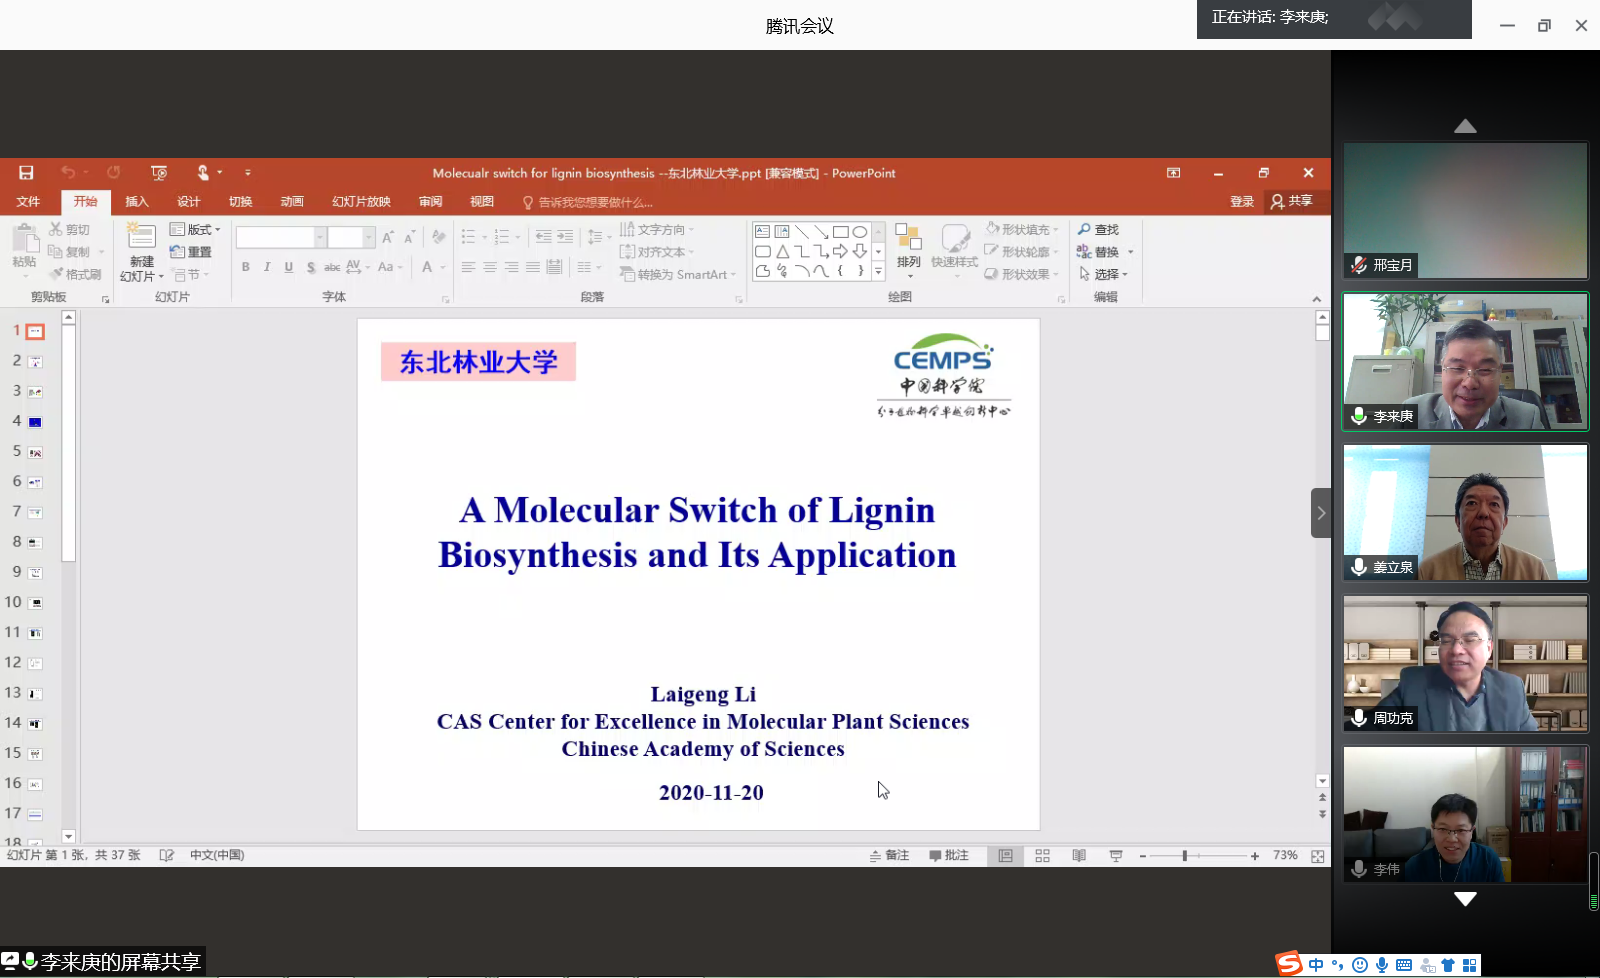Image resolution: width=1600 pixels, height=978 pixels.
Task: Open Reading View from status bar
Action: pos(1079,856)
